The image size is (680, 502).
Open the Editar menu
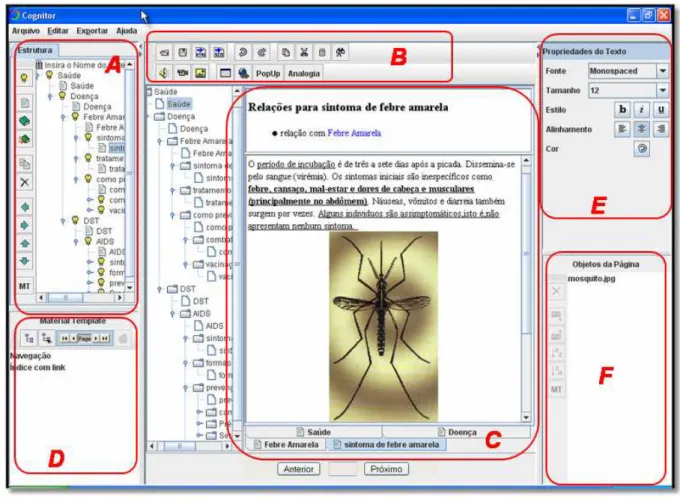(x=58, y=31)
